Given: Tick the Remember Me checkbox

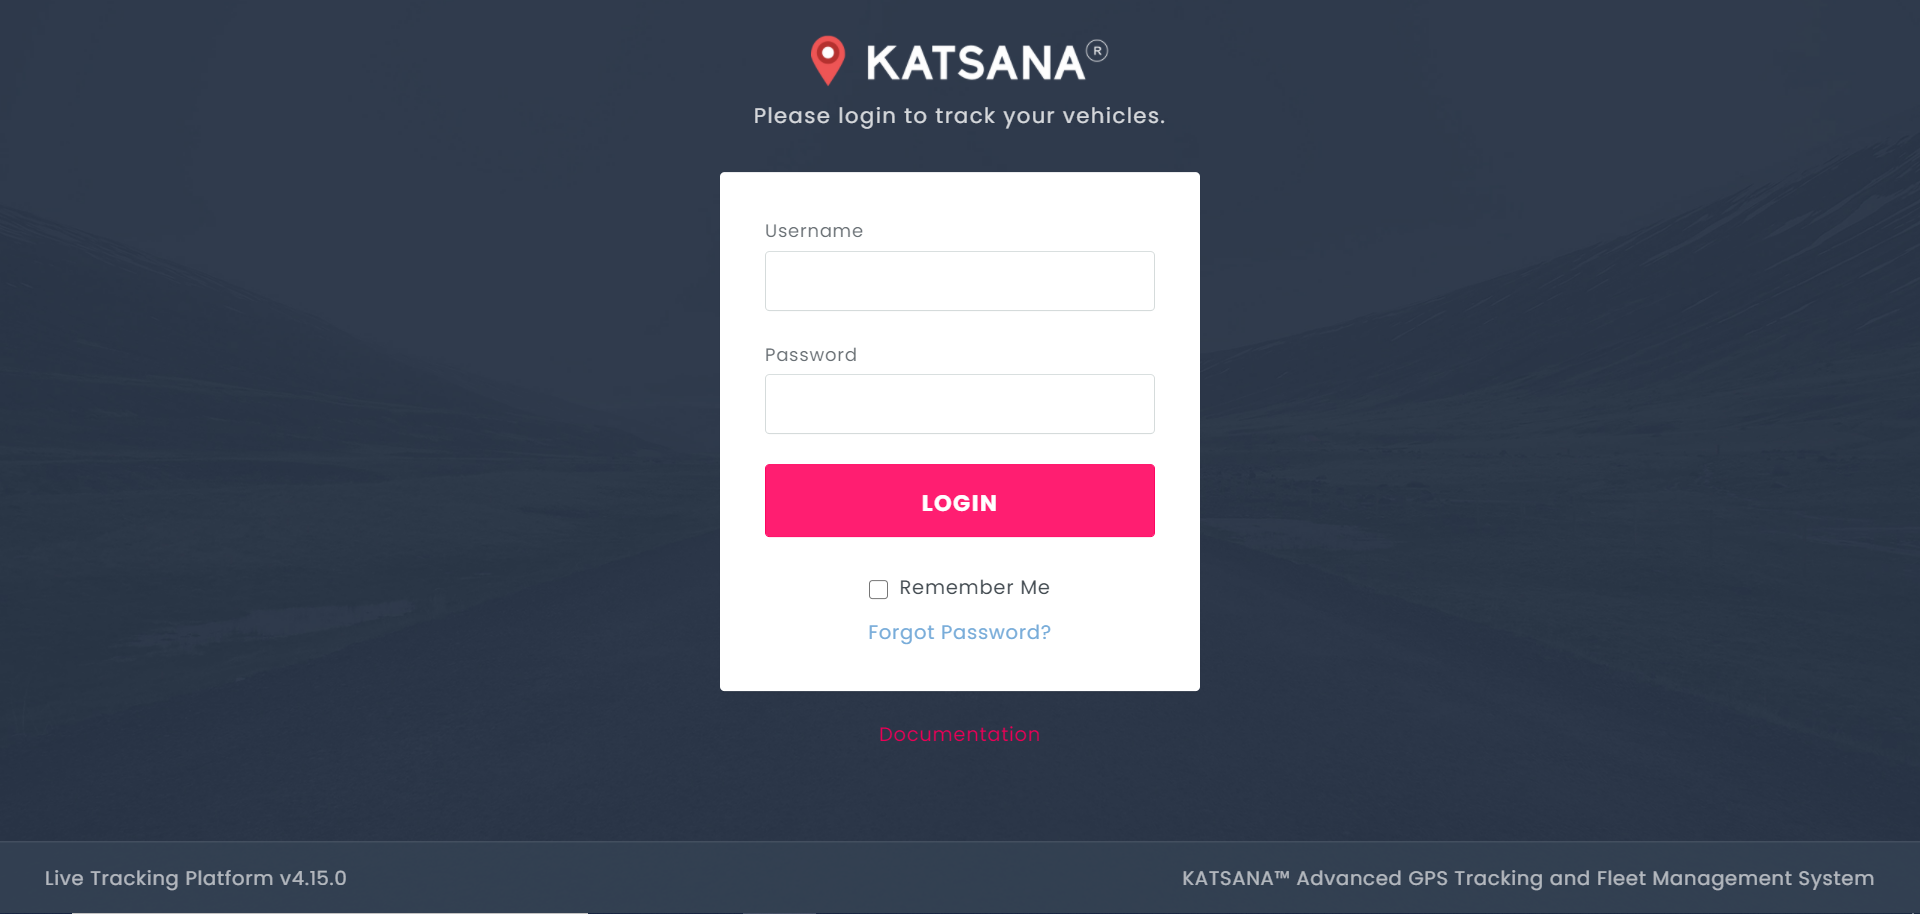Looking at the screenshot, I should (878, 589).
